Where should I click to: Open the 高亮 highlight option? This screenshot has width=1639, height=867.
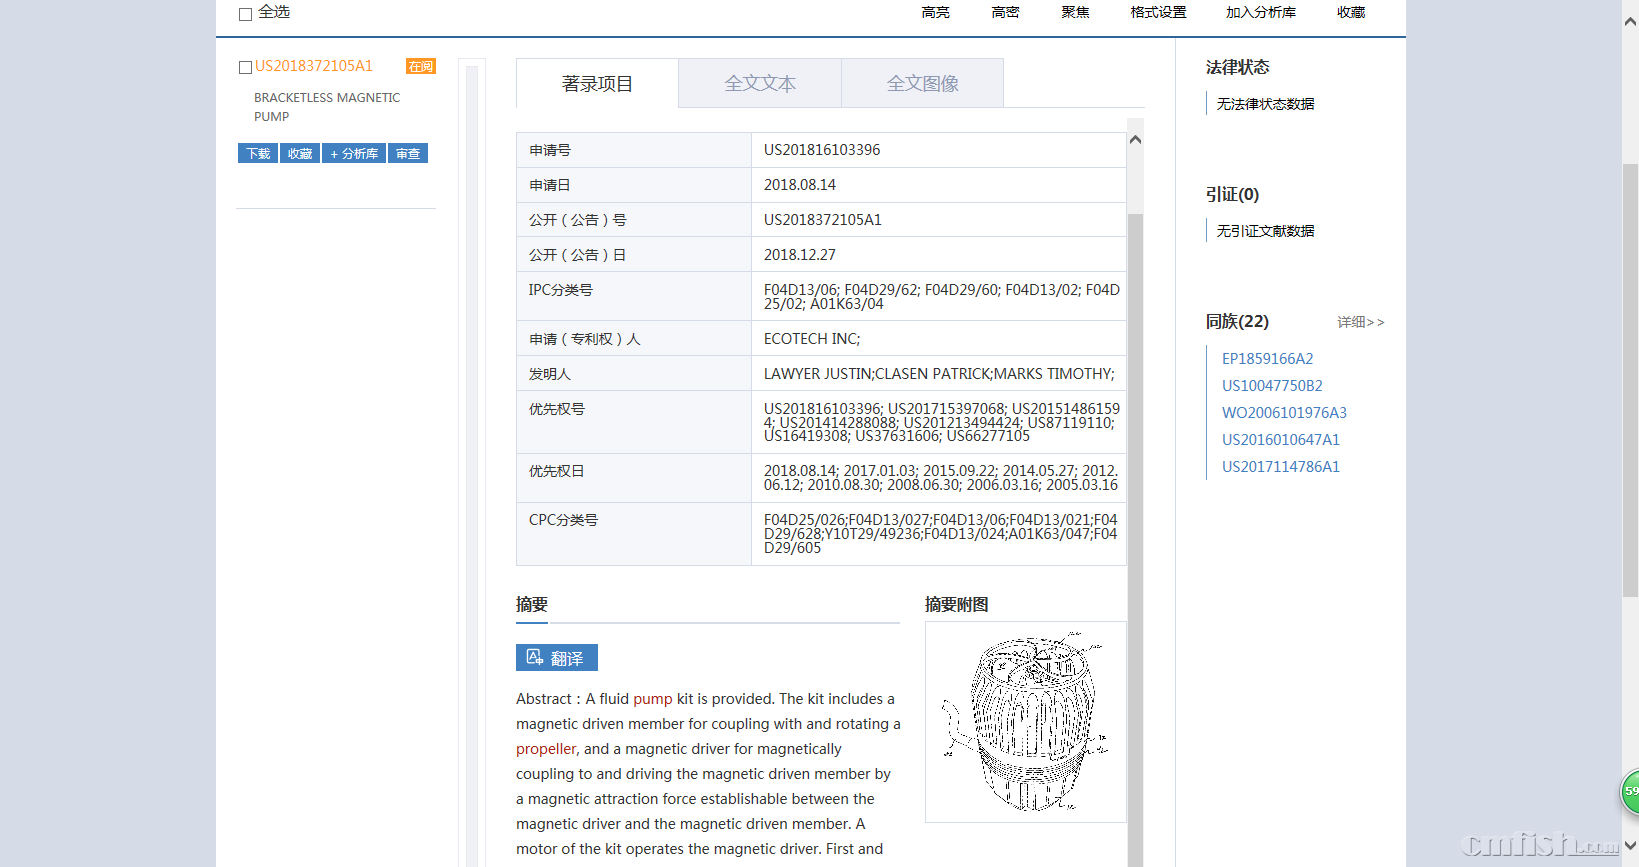935,13
